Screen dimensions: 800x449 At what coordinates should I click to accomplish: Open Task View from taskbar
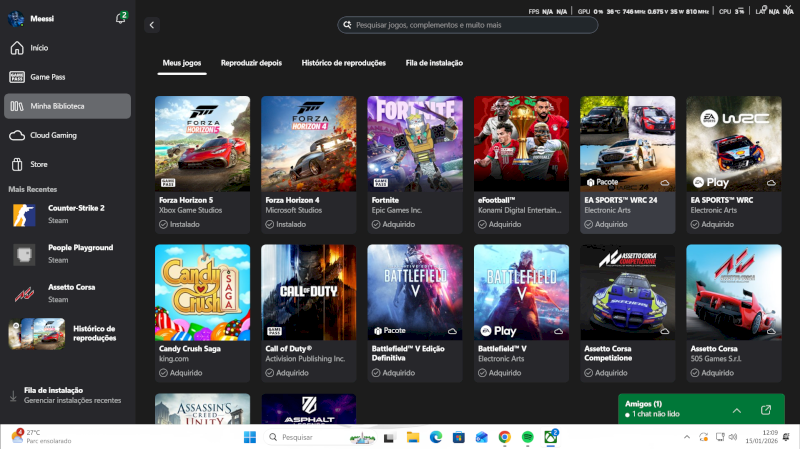(389, 437)
